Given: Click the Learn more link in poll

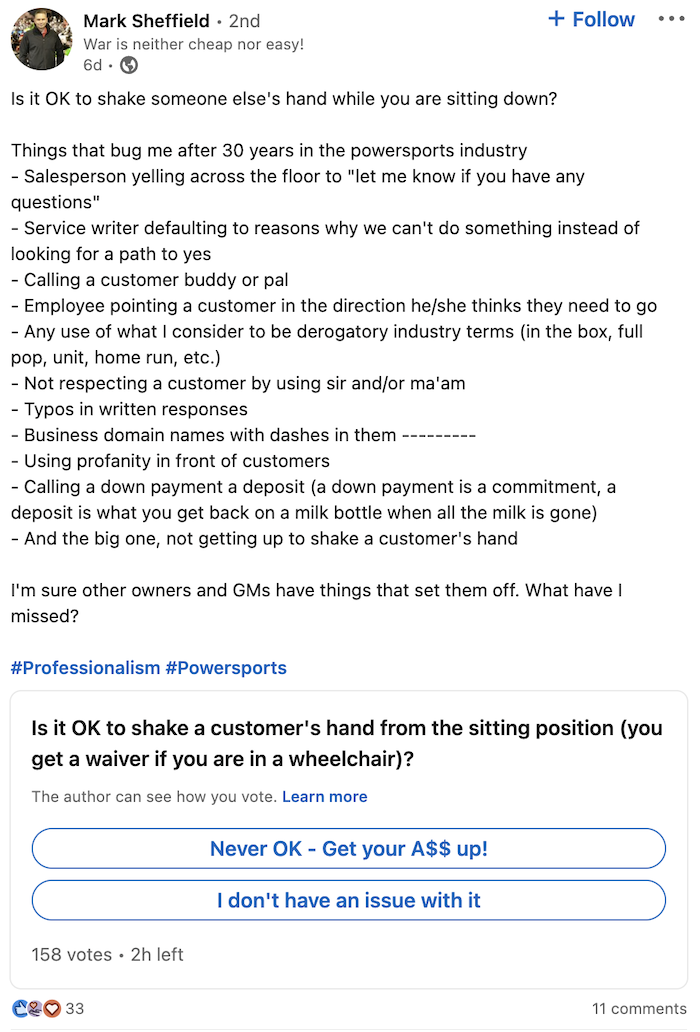Looking at the screenshot, I should pyautogui.click(x=325, y=797).
